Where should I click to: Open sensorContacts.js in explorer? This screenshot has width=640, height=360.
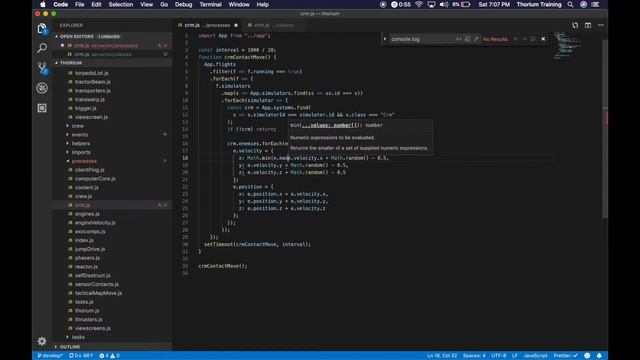pyautogui.click(x=97, y=284)
